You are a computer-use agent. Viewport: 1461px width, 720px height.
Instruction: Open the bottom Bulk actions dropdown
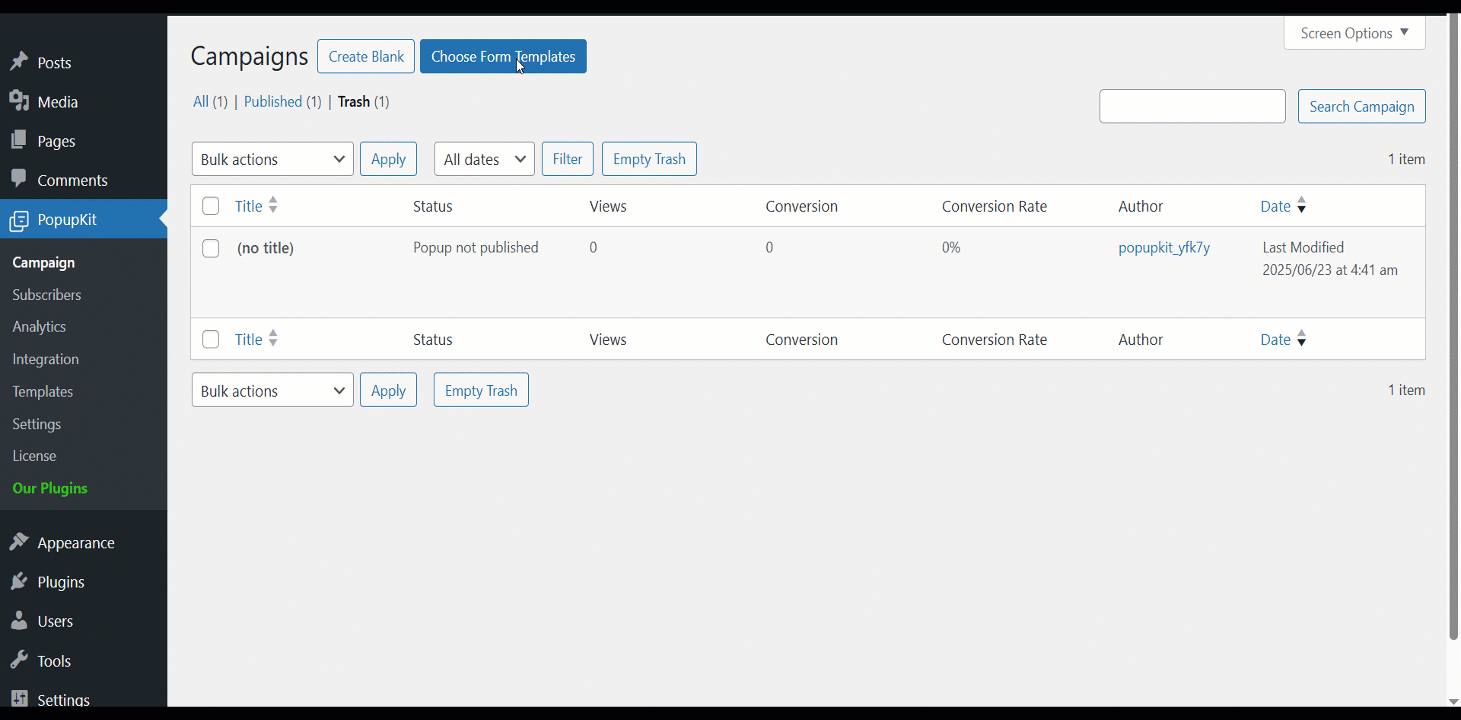coord(273,390)
